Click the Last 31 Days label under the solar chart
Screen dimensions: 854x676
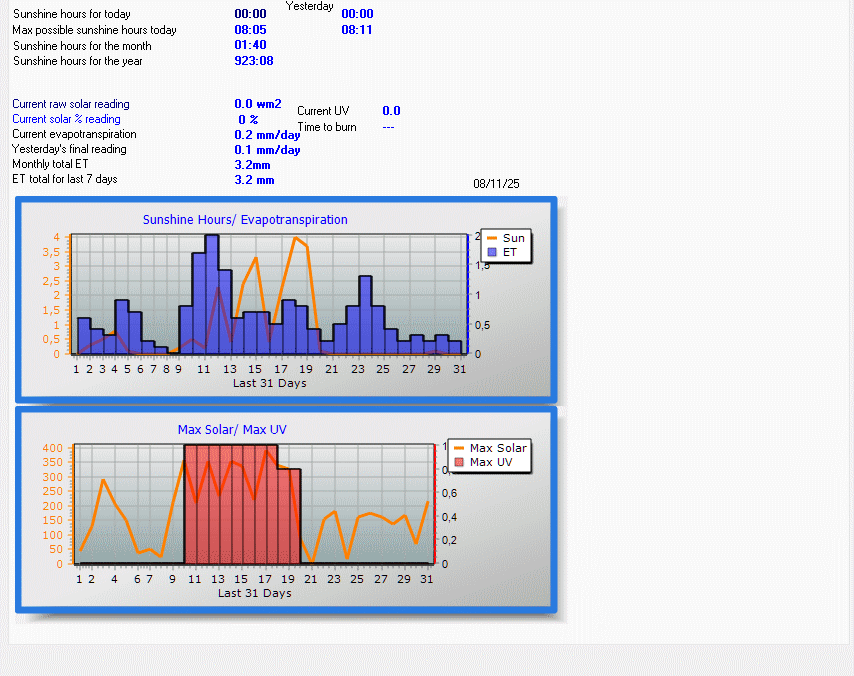[x=254, y=593]
